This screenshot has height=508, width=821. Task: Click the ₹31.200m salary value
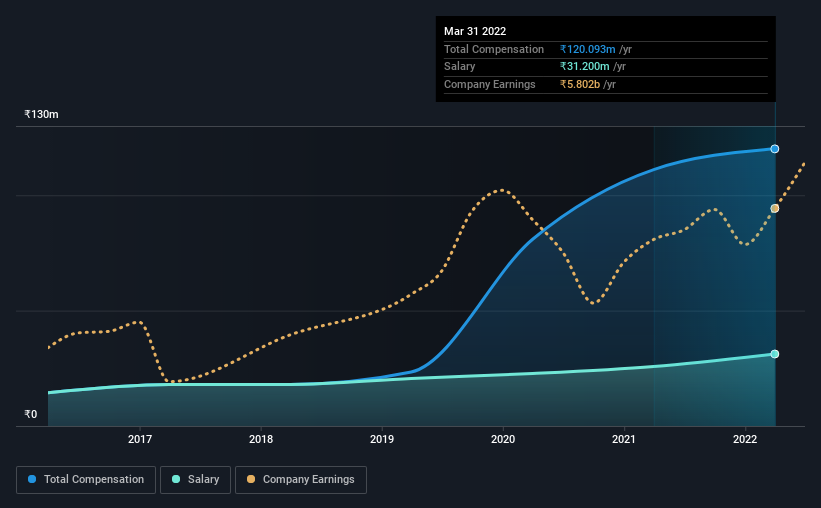click(584, 67)
